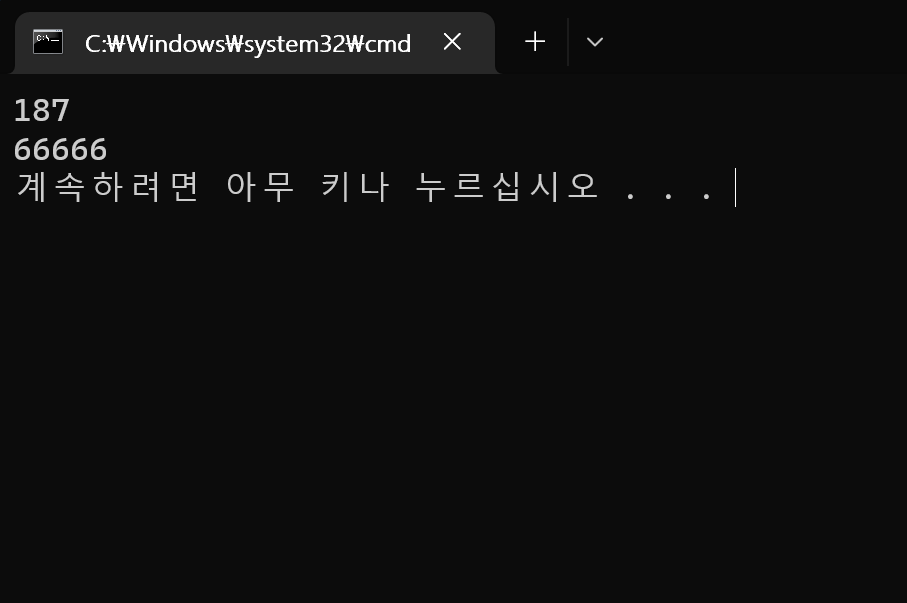Select the C:\Windows\system32\cmd tab title
The height and width of the screenshot is (603, 907).
(248, 43)
